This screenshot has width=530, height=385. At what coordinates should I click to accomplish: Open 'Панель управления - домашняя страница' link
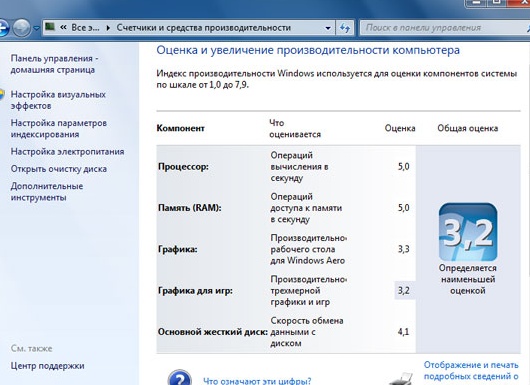[x=54, y=64]
